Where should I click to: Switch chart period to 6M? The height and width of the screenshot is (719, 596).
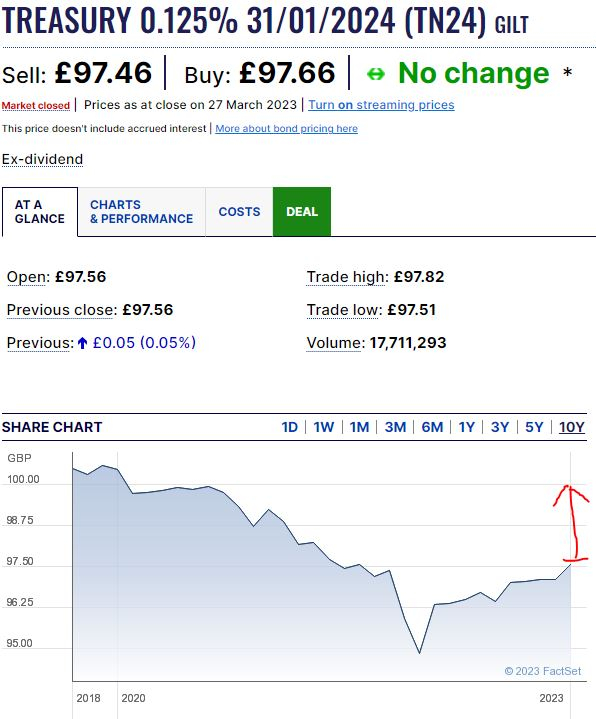point(432,427)
